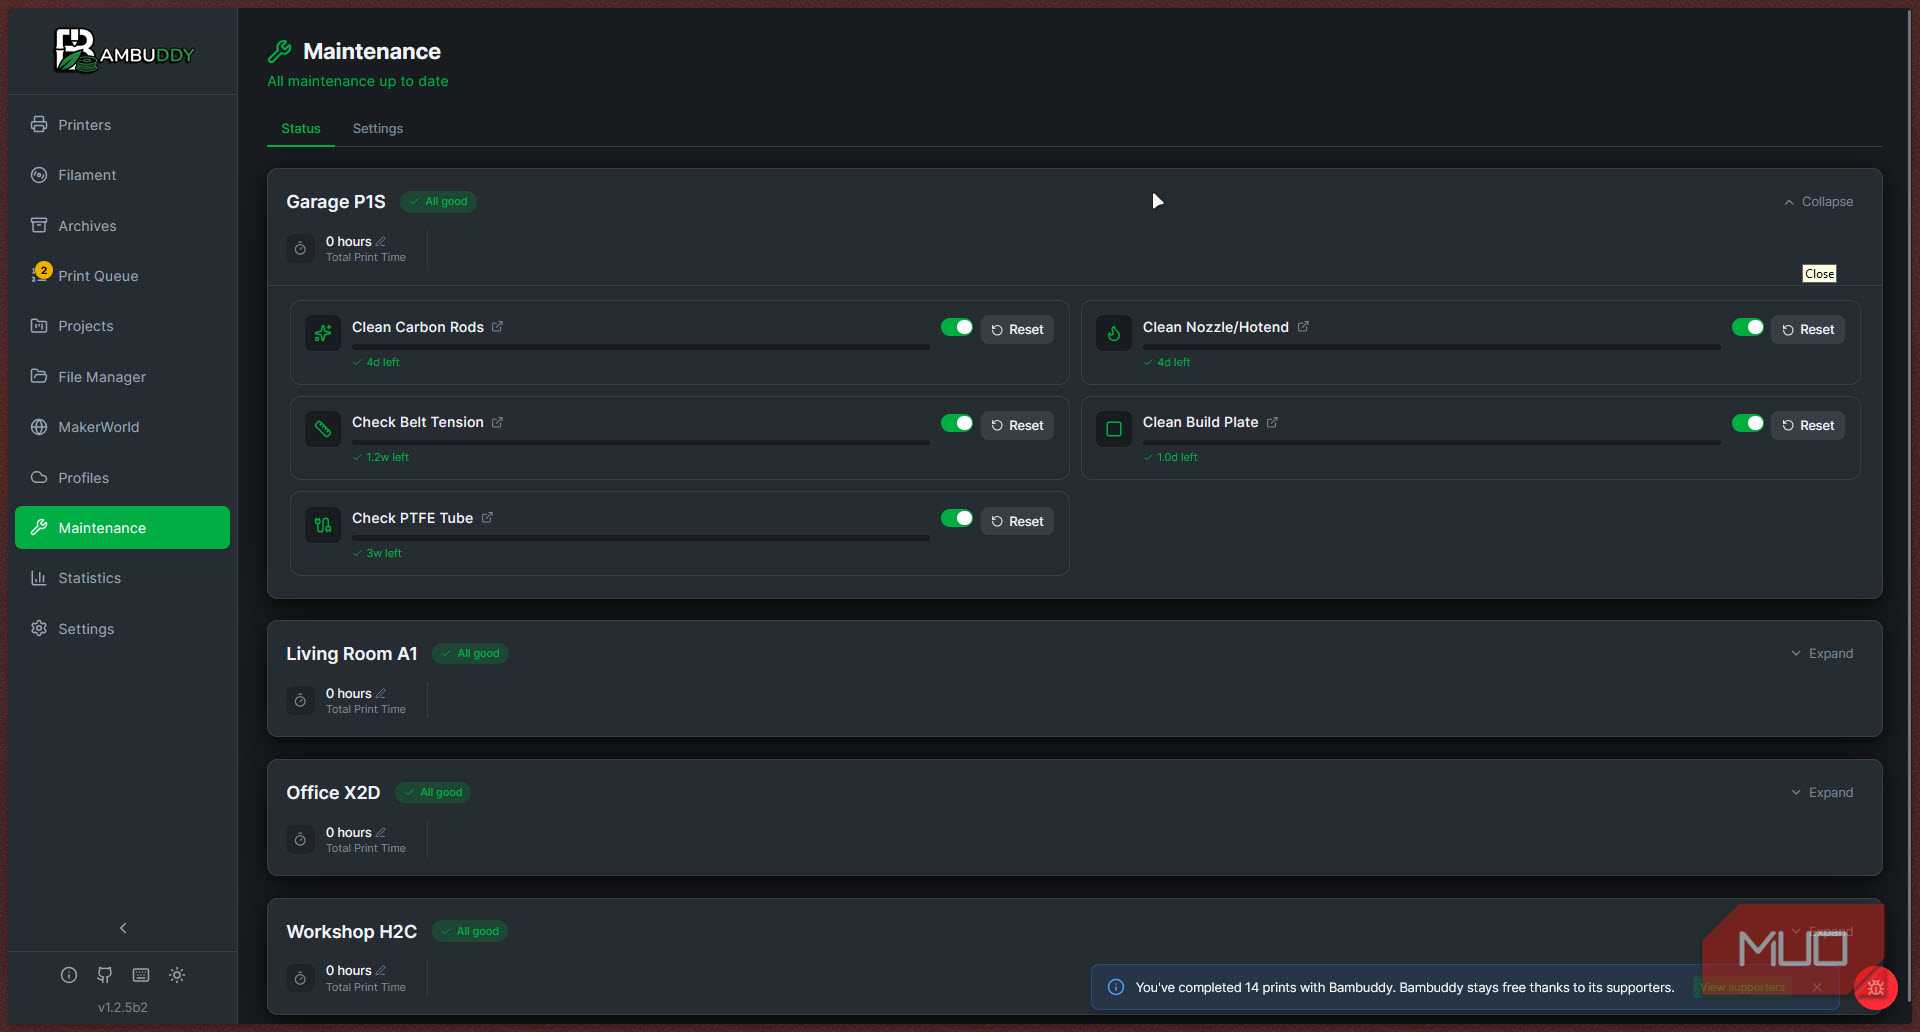
Task: Go to the Filament page
Action: (122, 175)
